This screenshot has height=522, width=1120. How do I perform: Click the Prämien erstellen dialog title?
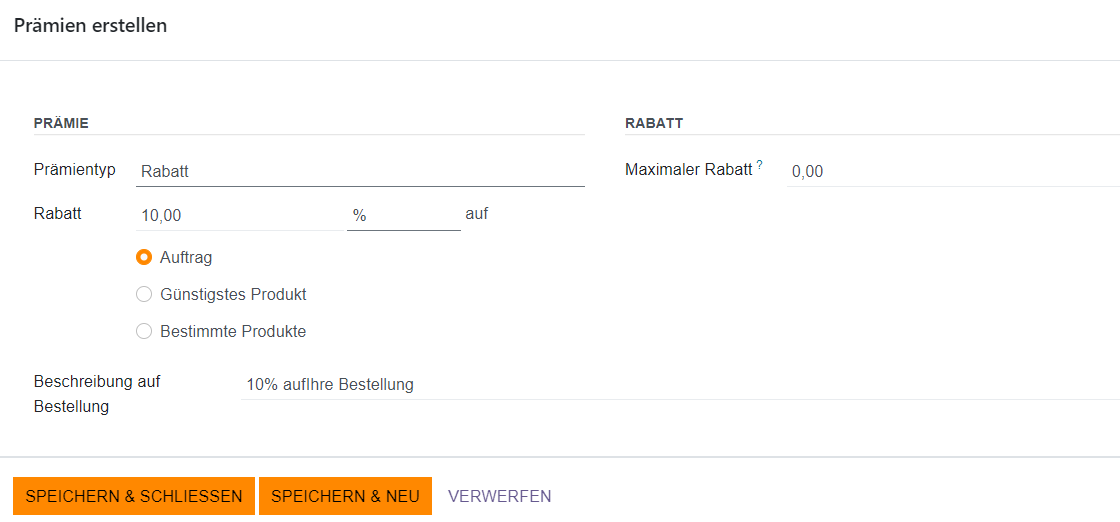coord(90,26)
